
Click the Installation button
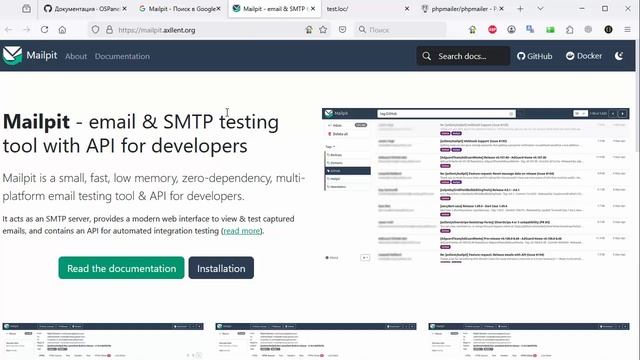221,268
